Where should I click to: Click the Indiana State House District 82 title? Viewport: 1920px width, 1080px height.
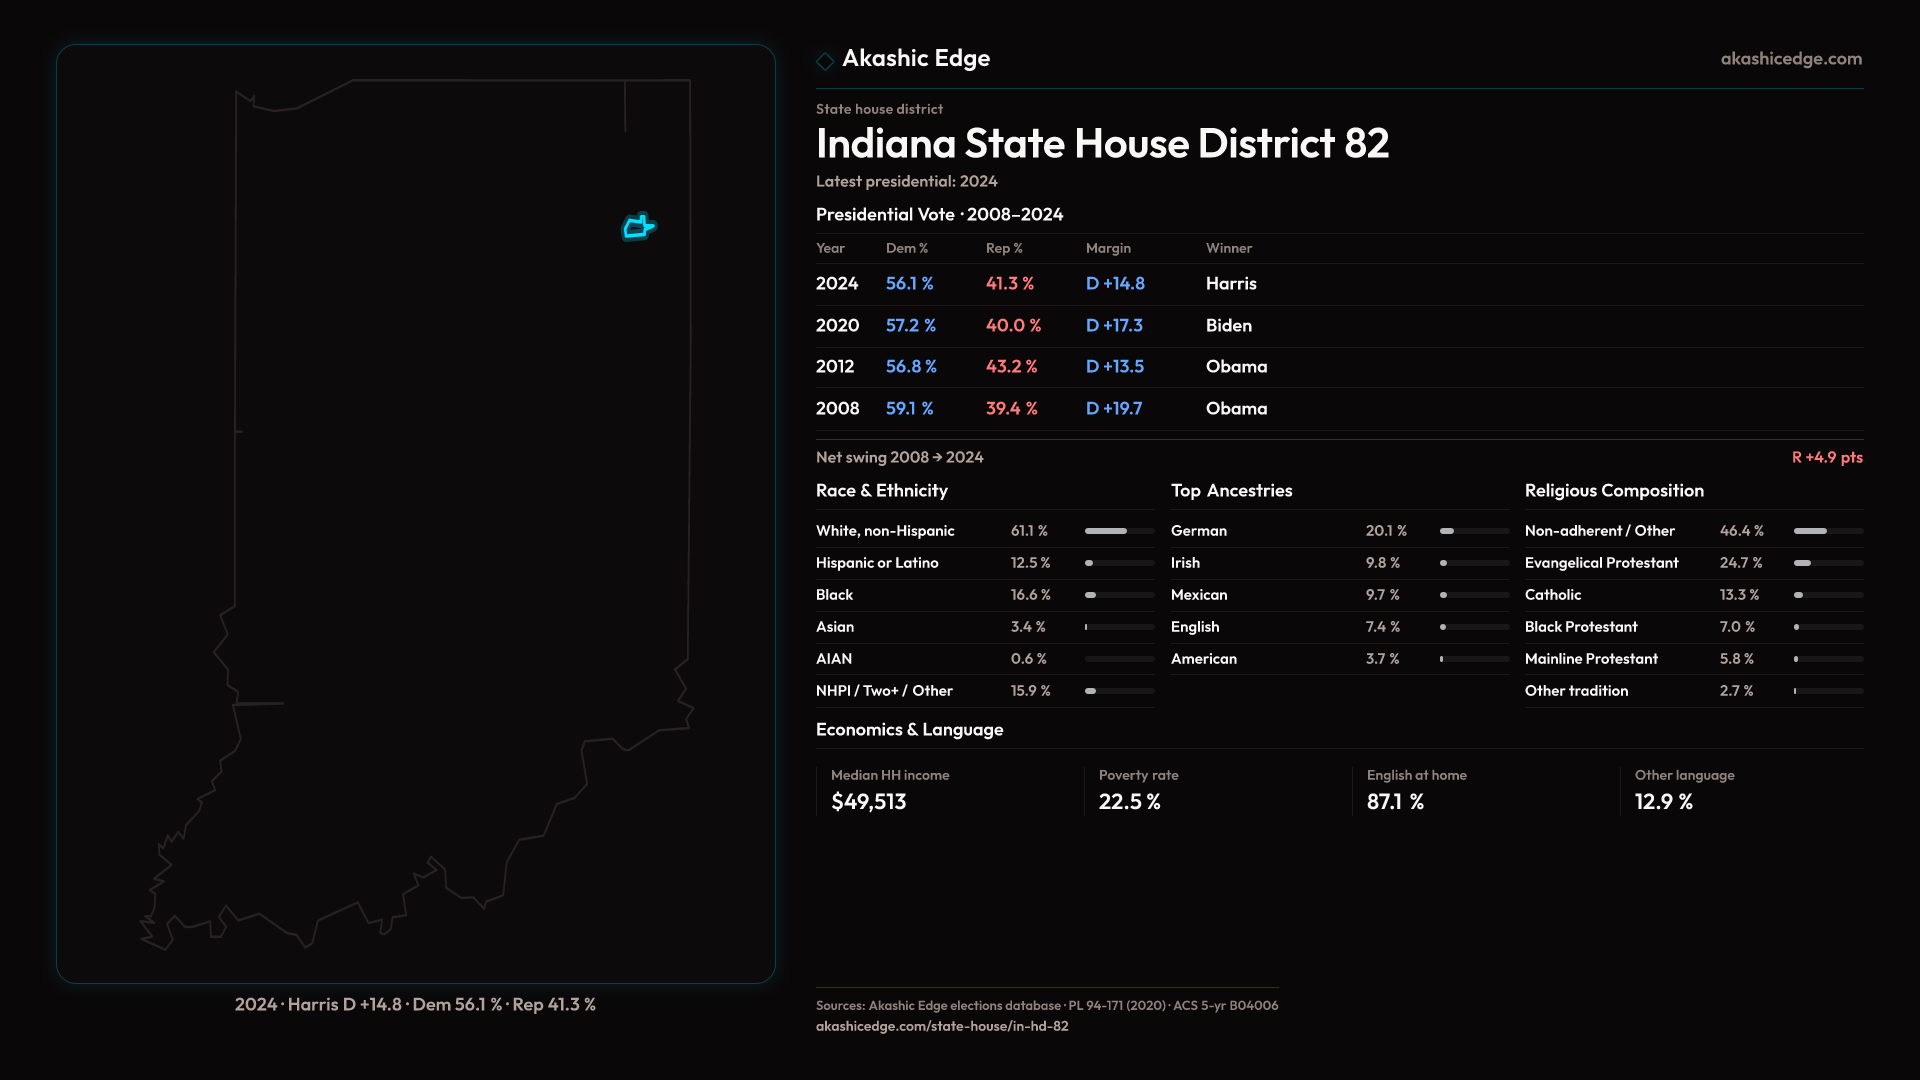click(x=1101, y=144)
